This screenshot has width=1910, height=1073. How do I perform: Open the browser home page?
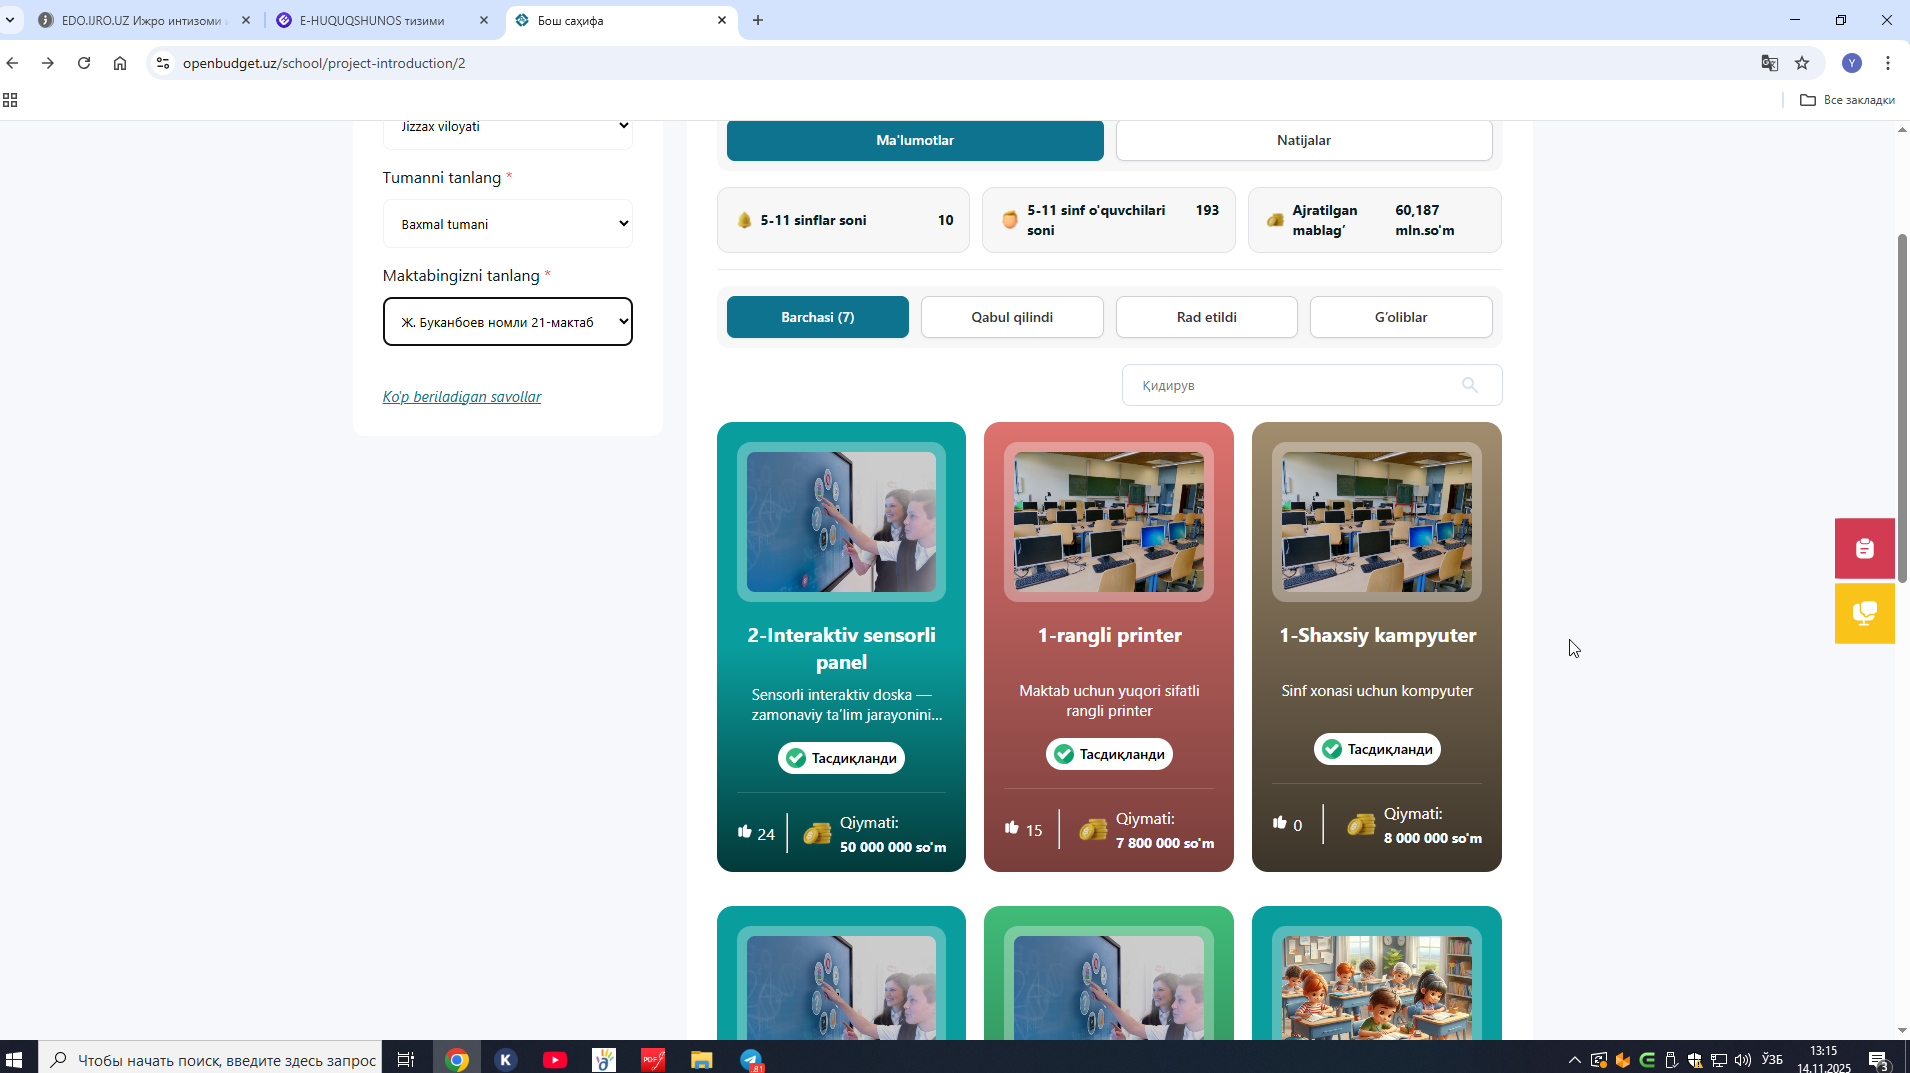[120, 63]
